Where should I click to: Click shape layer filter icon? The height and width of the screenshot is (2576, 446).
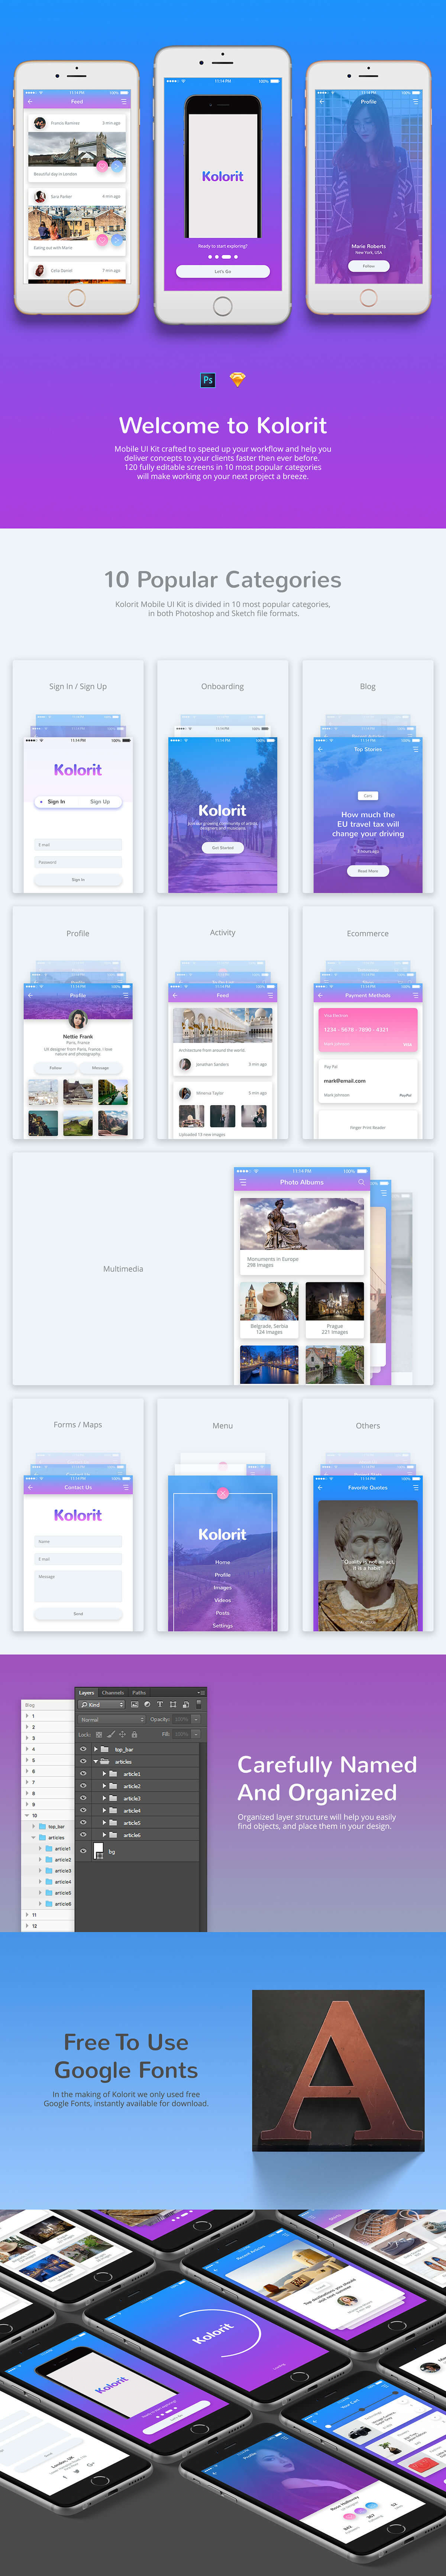tap(173, 1704)
